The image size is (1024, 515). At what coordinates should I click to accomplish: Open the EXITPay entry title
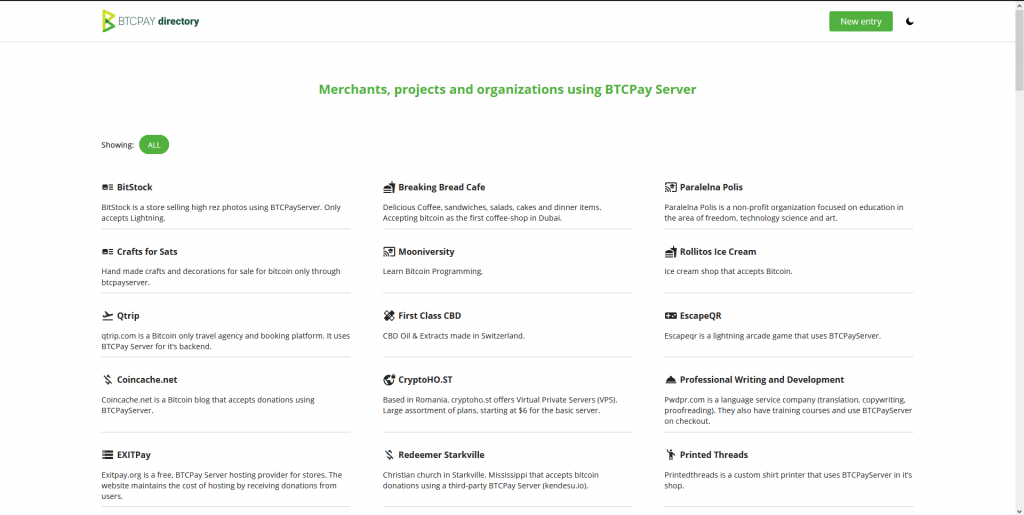pos(134,455)
